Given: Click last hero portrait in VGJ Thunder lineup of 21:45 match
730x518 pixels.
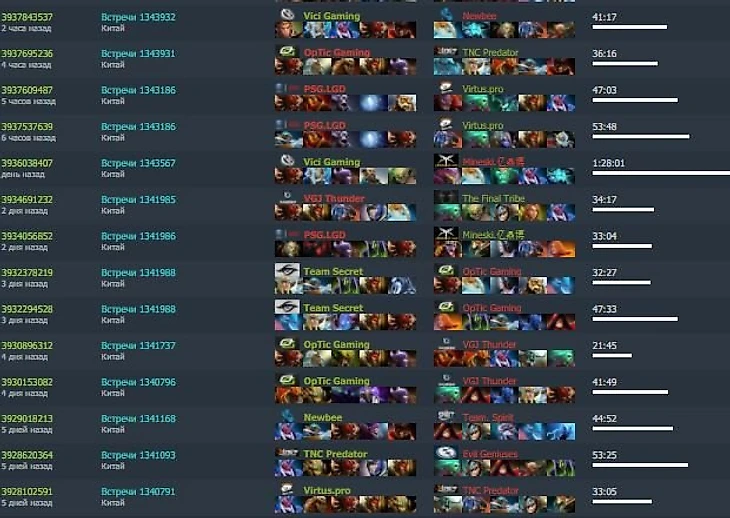Looking at the screenshot, I should [561, 358].
